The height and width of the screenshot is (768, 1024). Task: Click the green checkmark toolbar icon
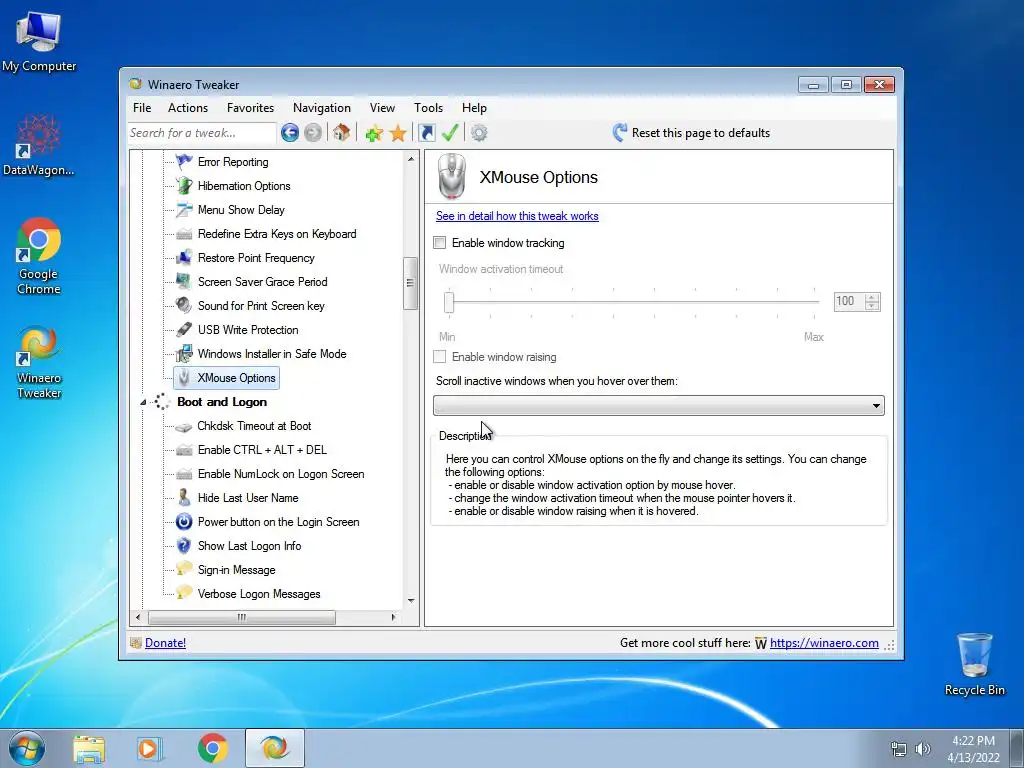coord(450,133)
